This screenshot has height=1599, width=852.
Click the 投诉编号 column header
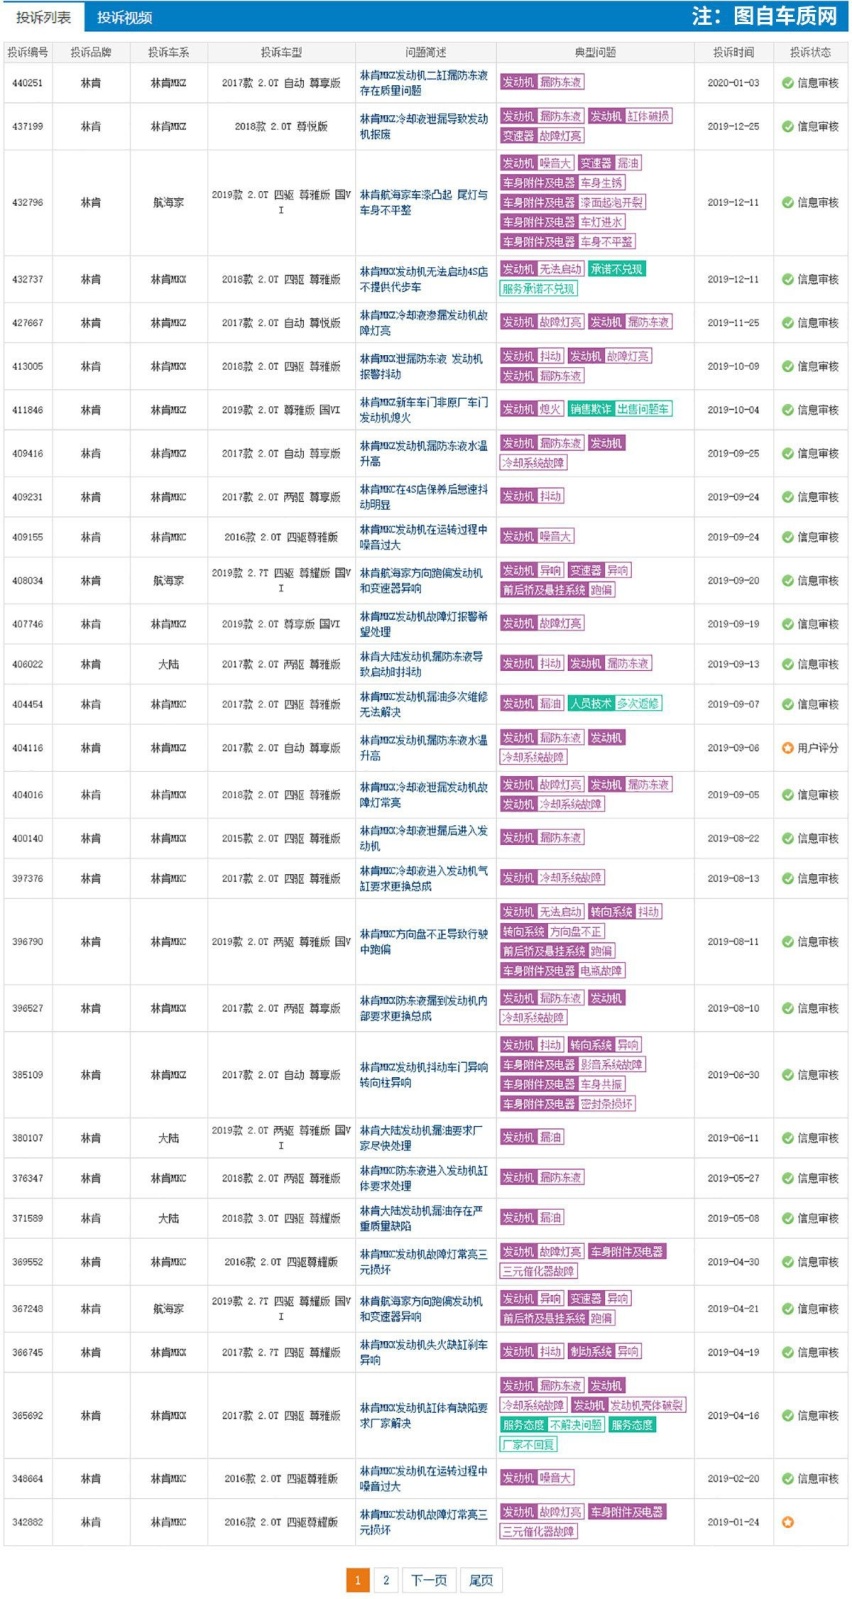tap(27, 53)
